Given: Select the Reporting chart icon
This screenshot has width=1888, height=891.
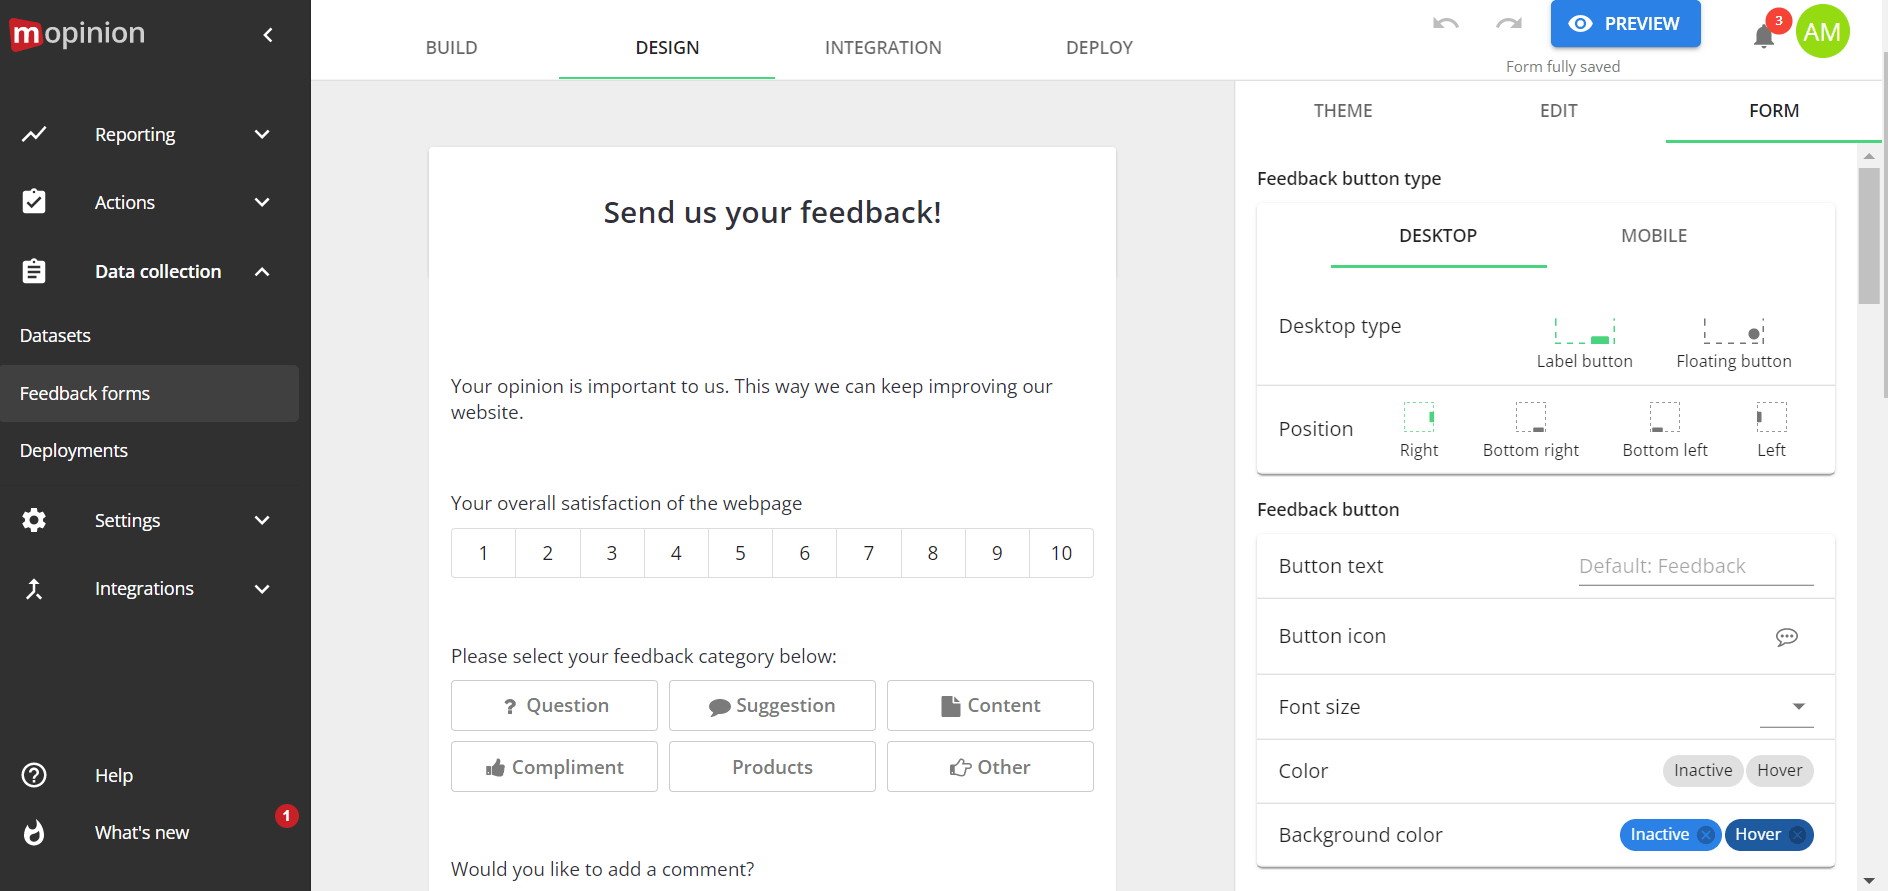Looking at the screenshot, I should (34, 134).
